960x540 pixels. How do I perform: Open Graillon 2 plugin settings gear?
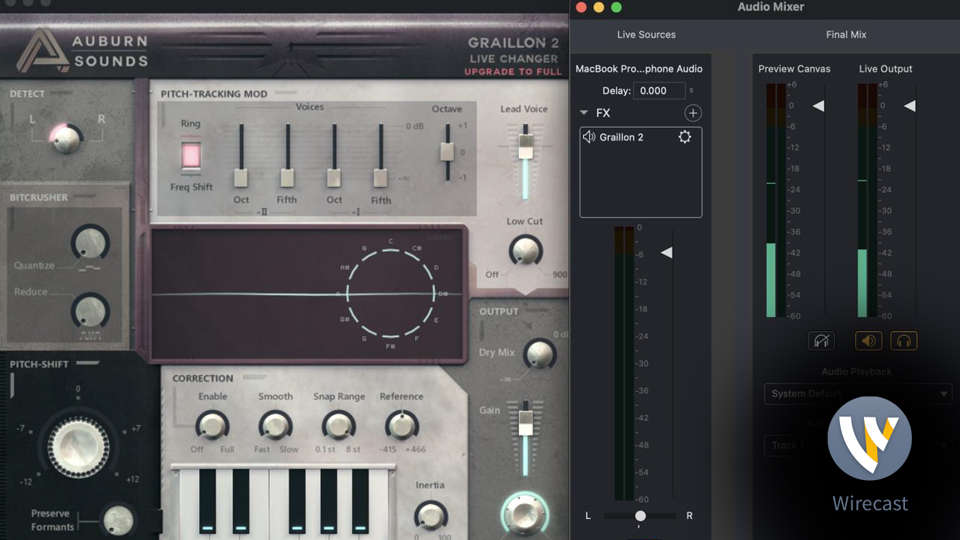coord(684,137)
